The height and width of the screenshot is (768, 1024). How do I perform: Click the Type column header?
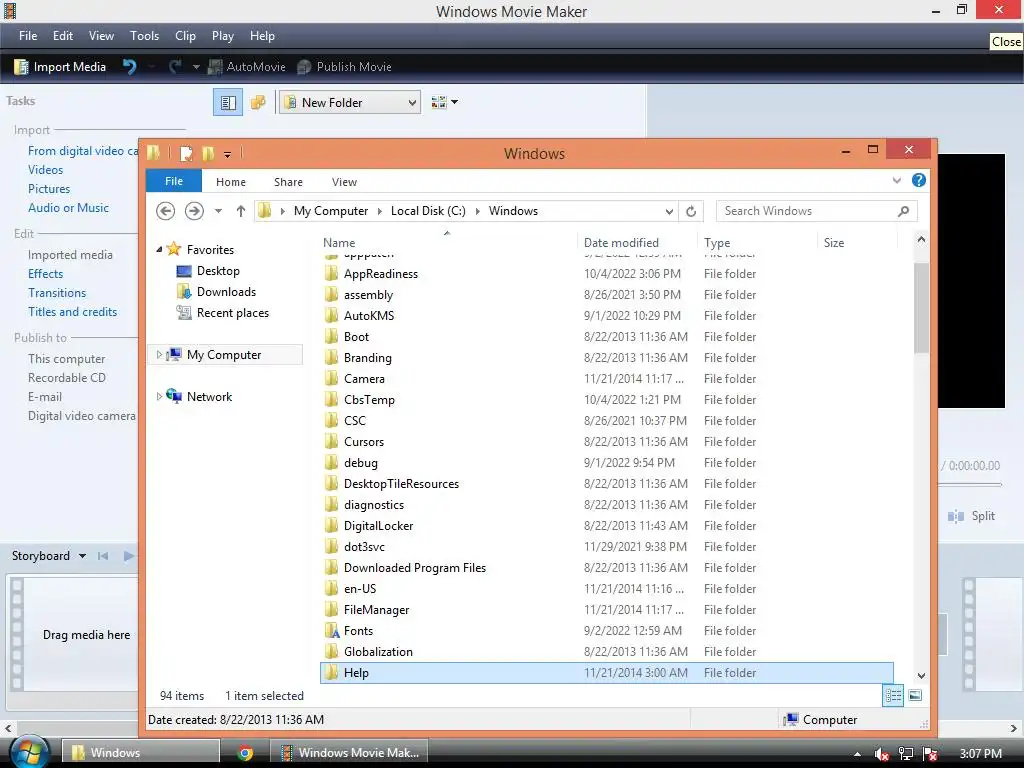717,243
